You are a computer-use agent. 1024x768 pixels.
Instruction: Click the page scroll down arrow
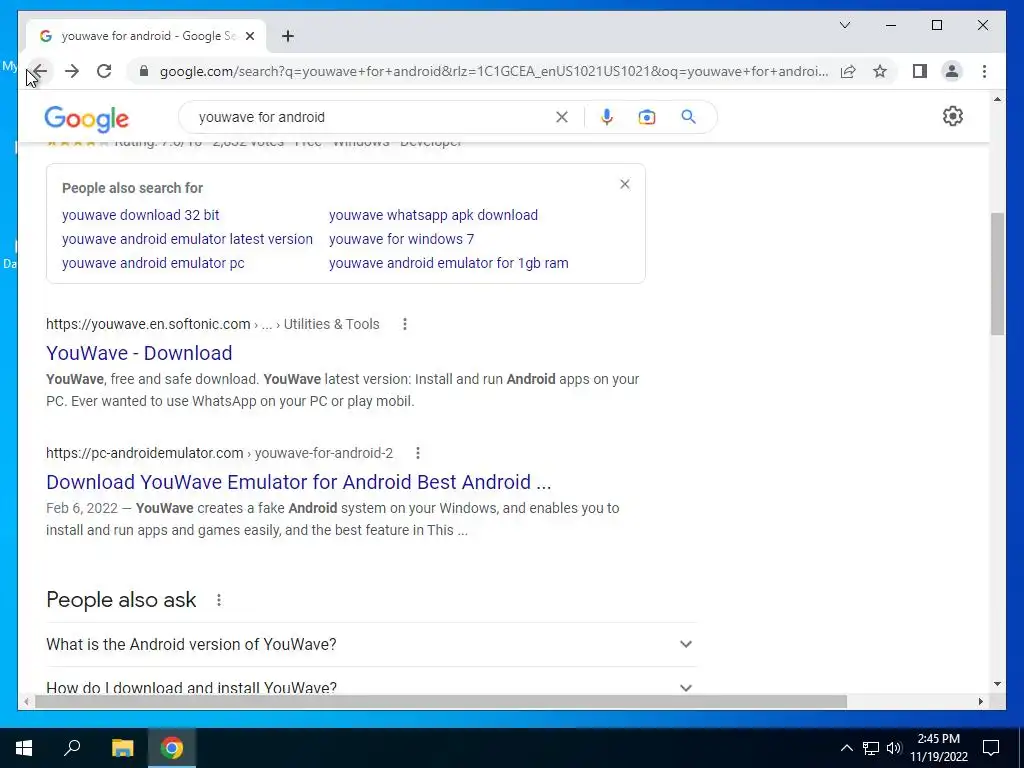click(x=997, y=684)
